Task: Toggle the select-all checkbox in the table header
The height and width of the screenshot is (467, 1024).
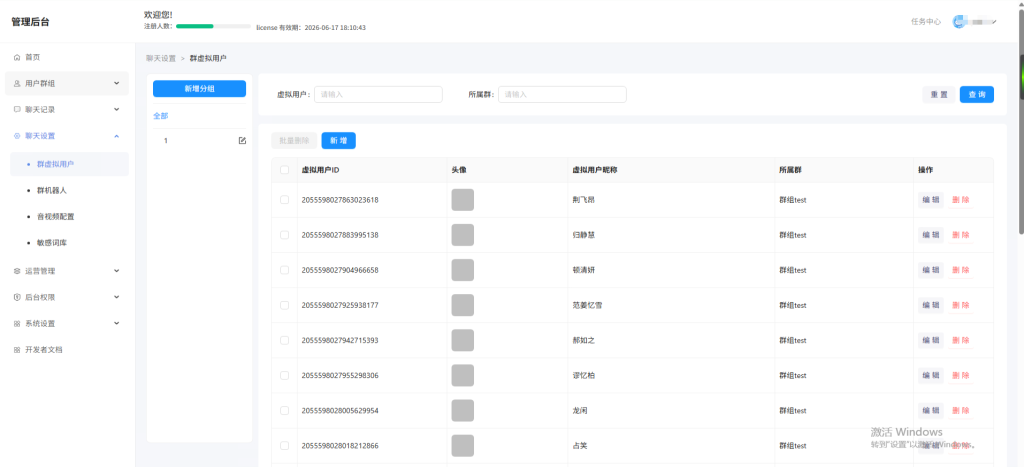Action: click(x=284, y=170)
